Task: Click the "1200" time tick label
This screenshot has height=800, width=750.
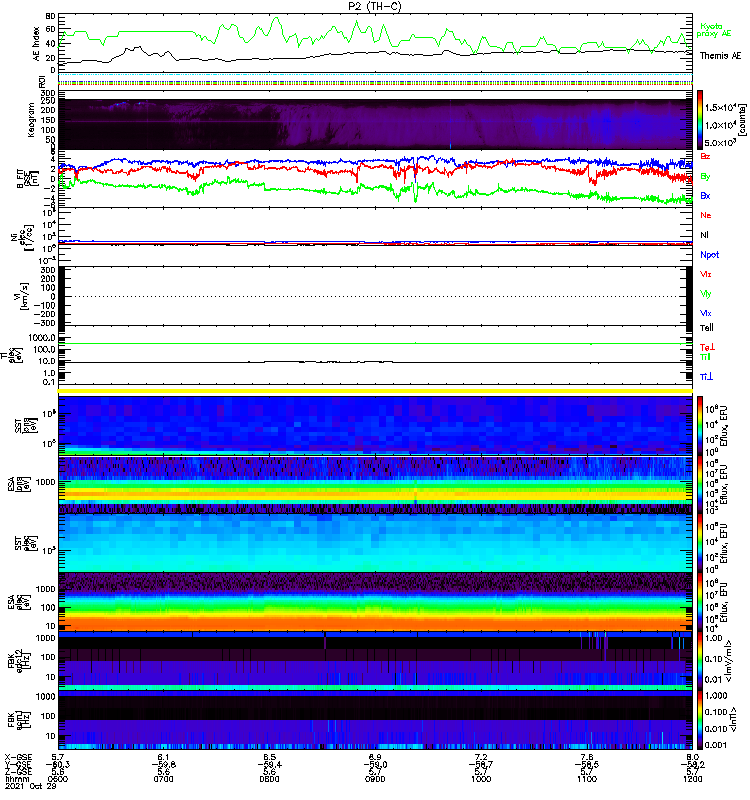Action: click(x=692, y=779)
